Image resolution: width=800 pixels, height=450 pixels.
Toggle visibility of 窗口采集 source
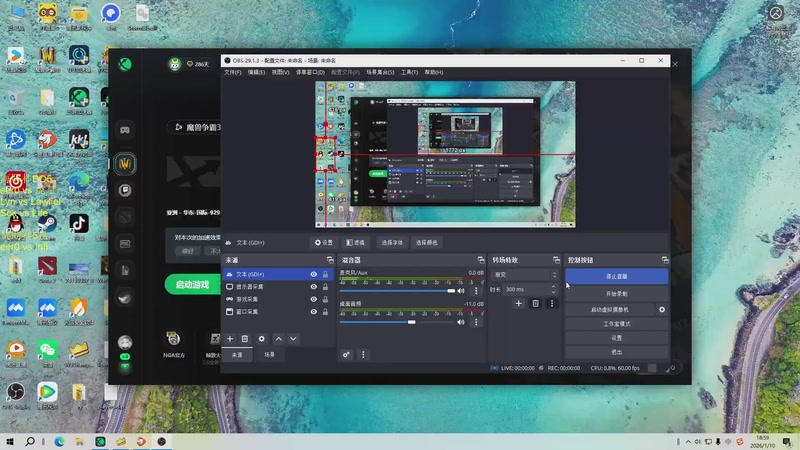(x=314, y=312)
